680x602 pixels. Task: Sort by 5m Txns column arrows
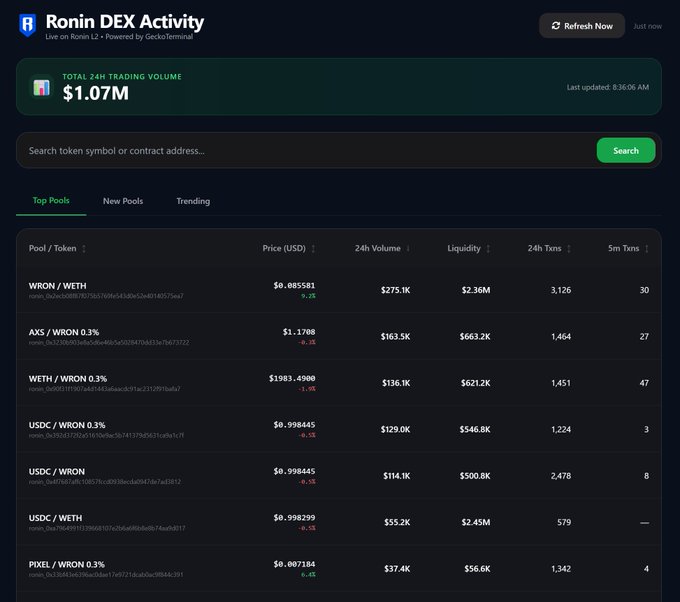(x=646, y=249)
